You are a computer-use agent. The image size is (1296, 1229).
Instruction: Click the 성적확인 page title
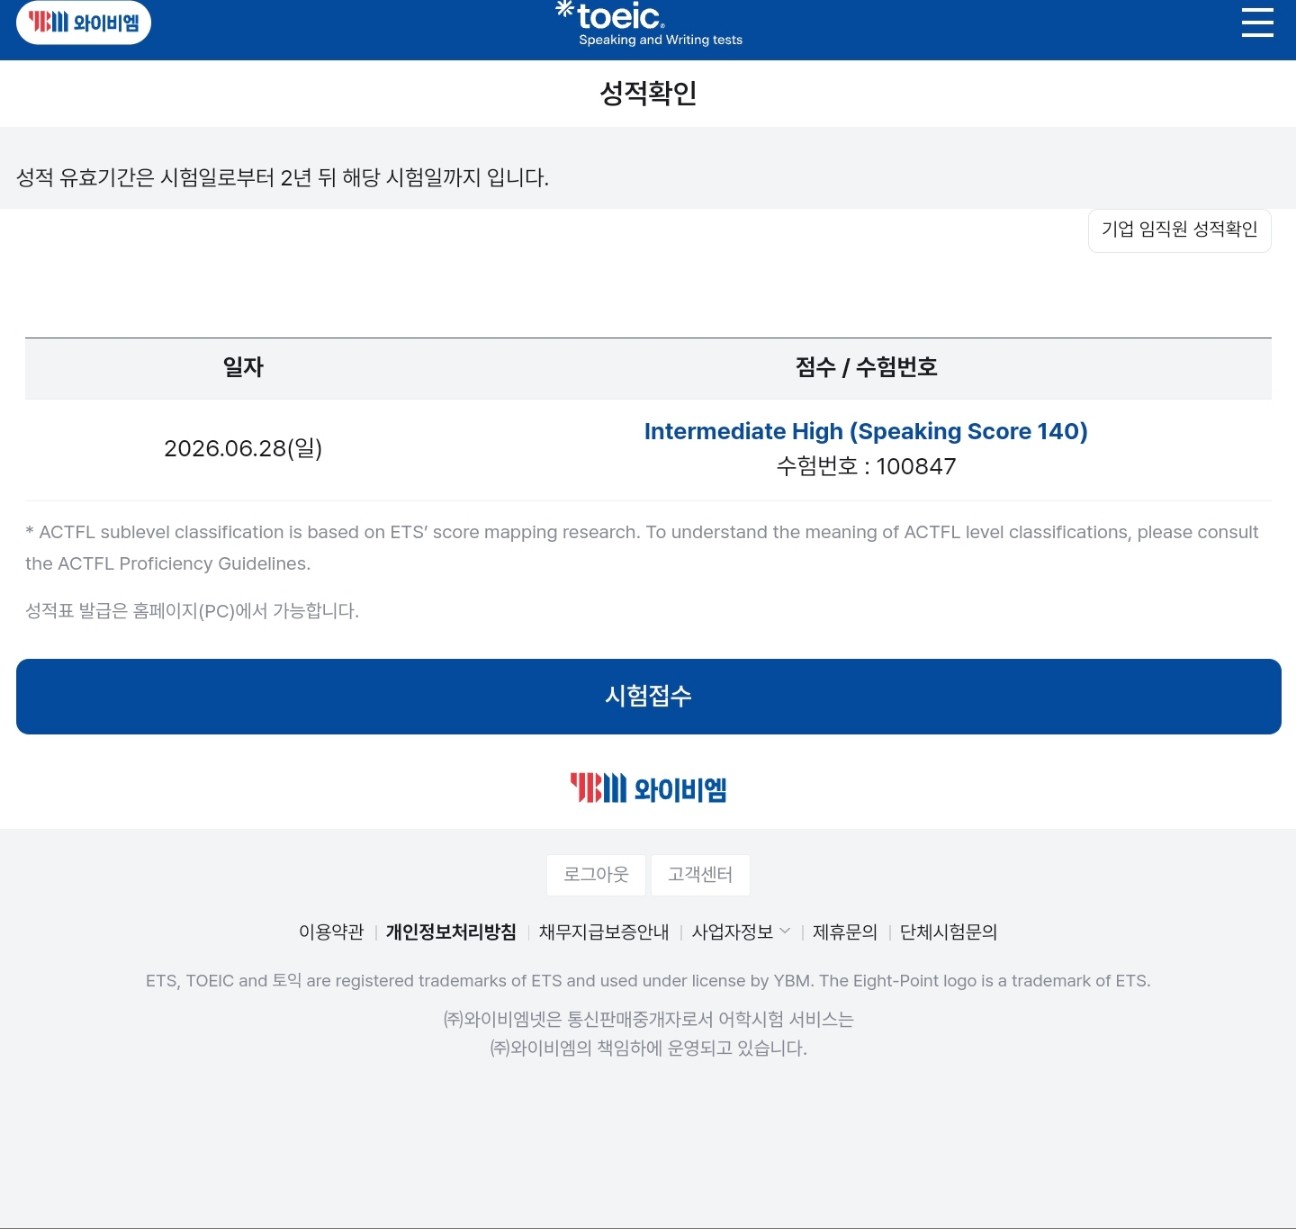pos(648,93)
